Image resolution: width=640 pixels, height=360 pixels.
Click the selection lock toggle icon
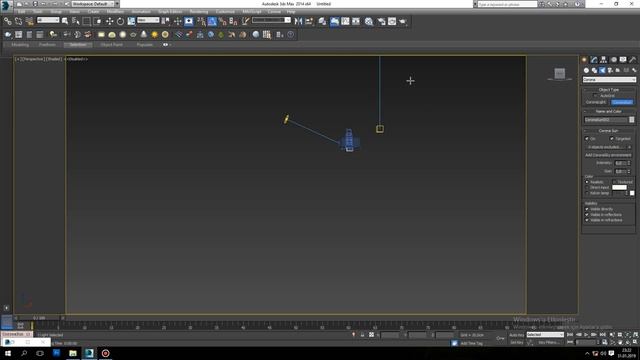click(x=362, y=335)
